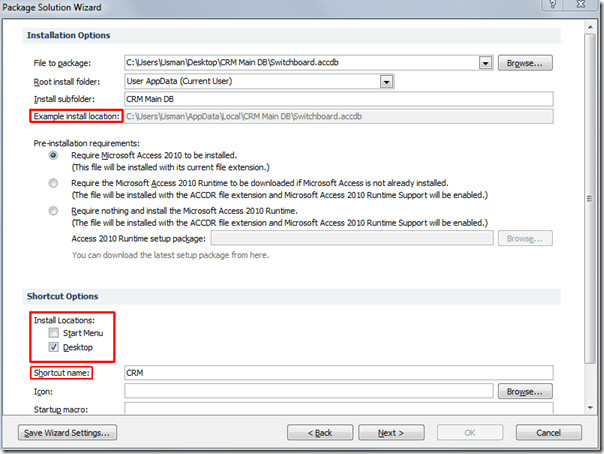Browse for the file to package
The image size is (604, 454).
[525, 63]
